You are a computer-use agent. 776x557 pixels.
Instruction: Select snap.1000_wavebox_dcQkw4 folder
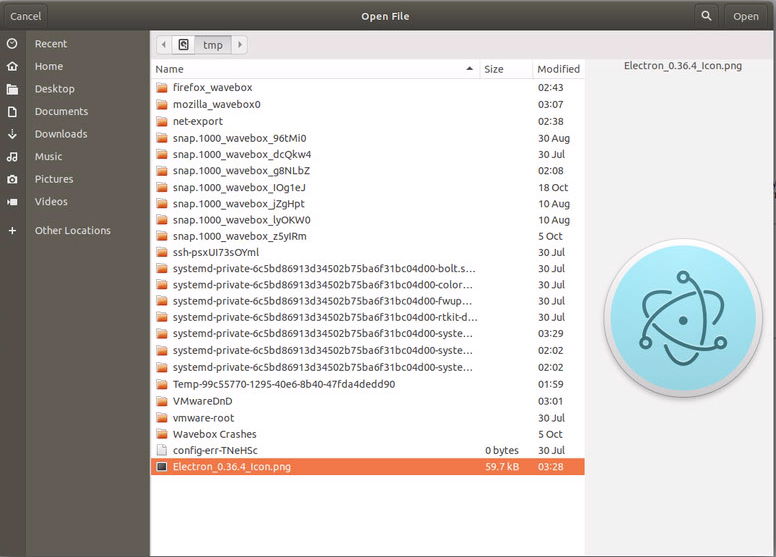[367, 154]
